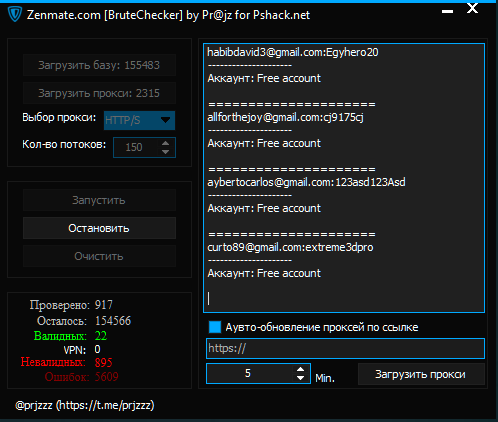This screenshot has height=422, width=498.
Task: Enable 'Аувто-обновление проксей по ссылке' checkbox
Action: (x=215, y=327)
